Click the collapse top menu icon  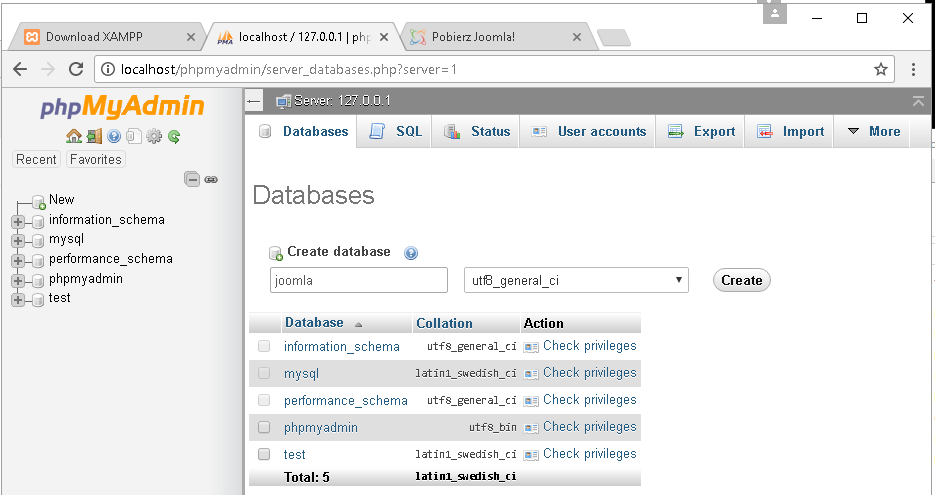click(x=918, y=101)
